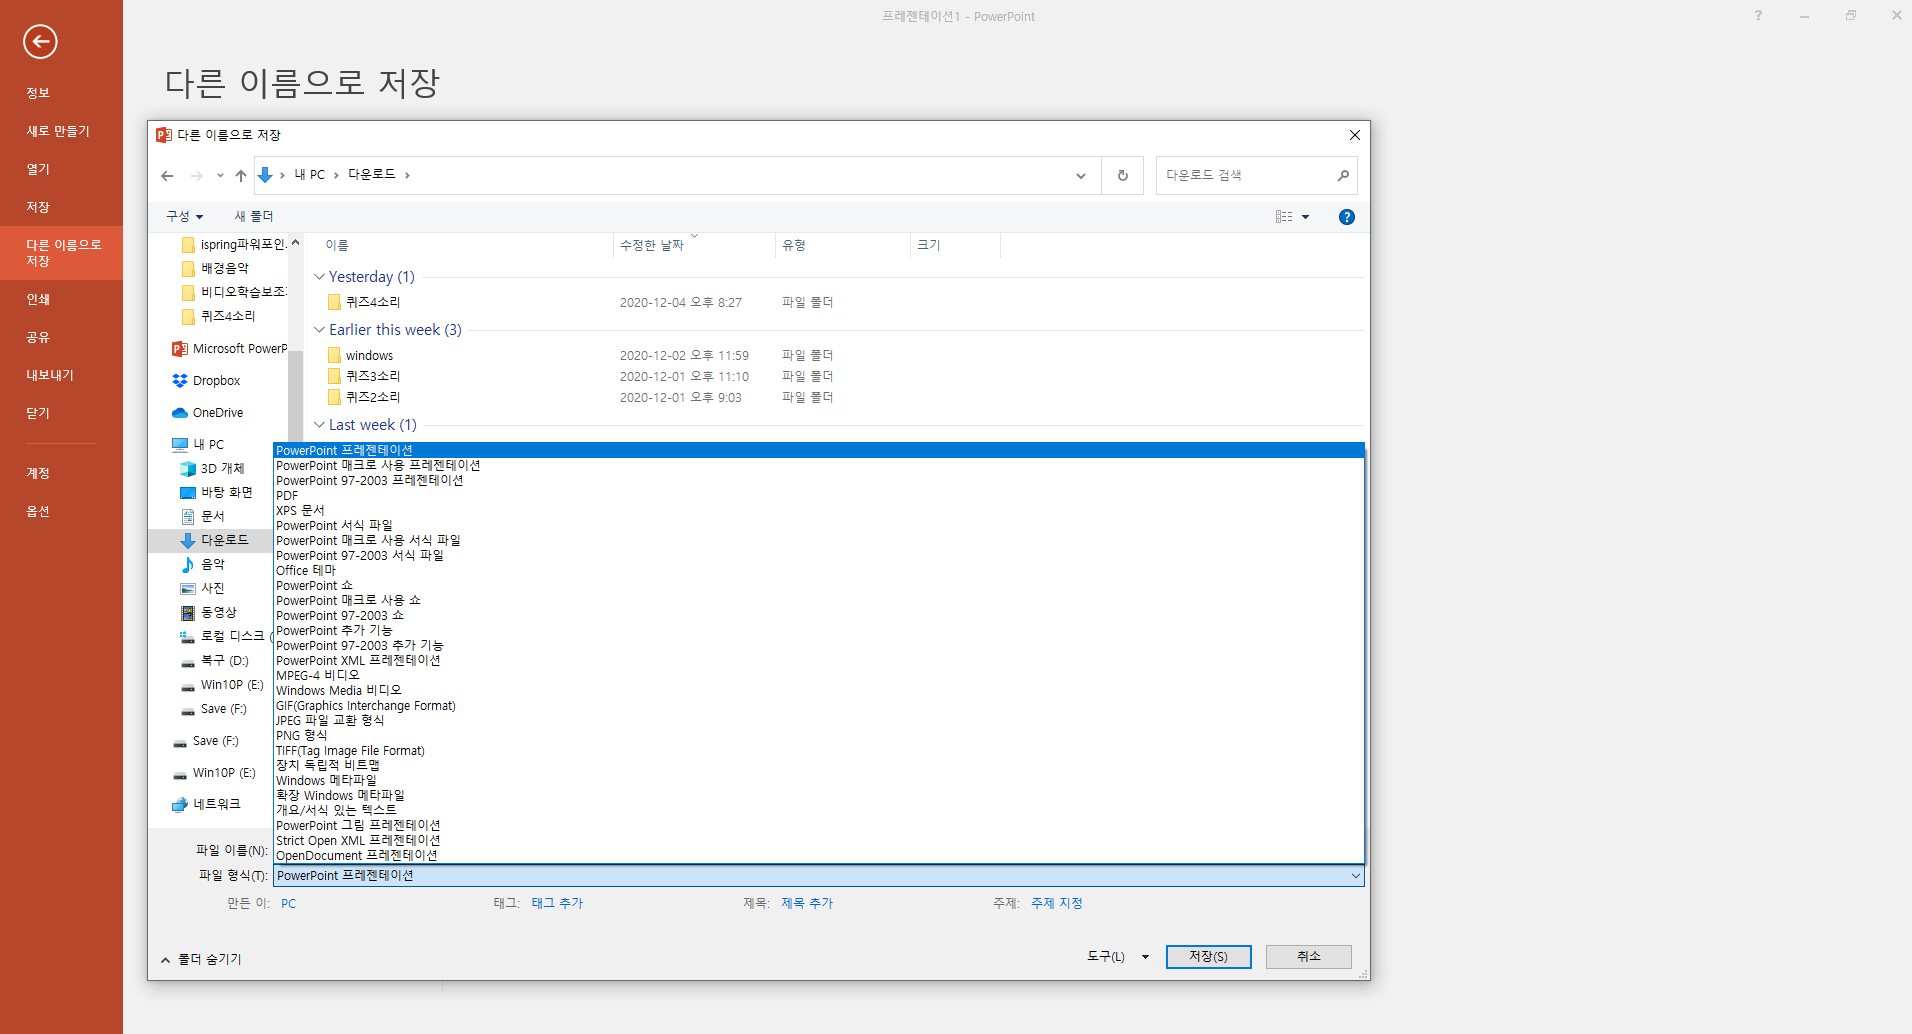Click the back navigation arrow in the save dialog
1912x1034 pixels.
point(167,176)
